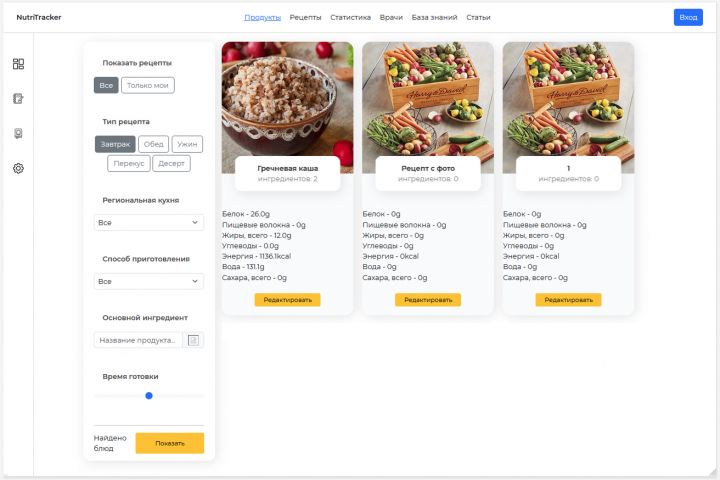Click the product list icon beside ingredient field
The image size is (720, 480).
click(x=194, y=340)
